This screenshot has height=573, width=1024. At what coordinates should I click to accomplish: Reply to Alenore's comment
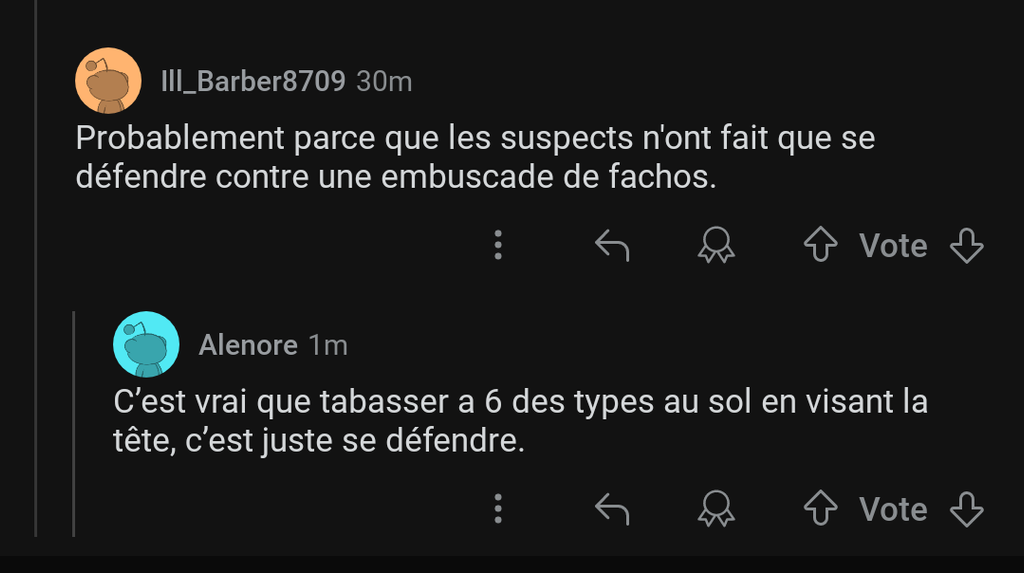tap(612, 508)
